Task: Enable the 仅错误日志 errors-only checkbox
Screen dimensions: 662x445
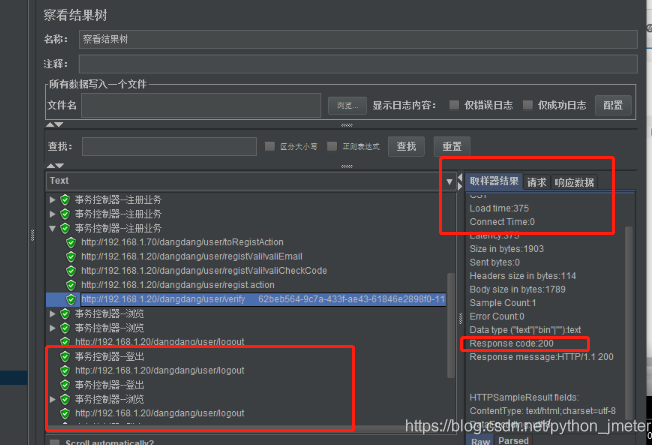Action: point(454,105)
